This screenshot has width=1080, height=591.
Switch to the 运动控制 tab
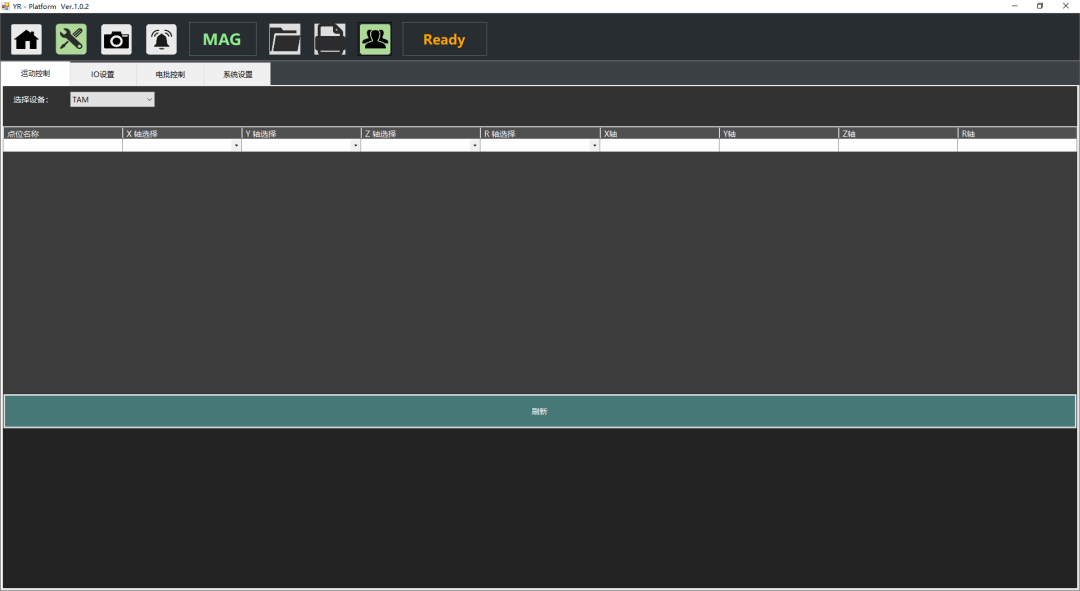coord(35,74)
